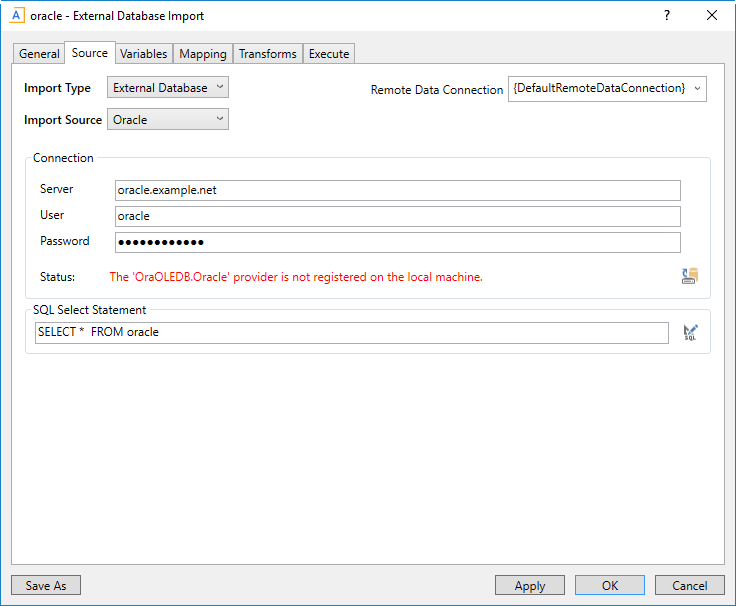Click the Password label

(x=64, y=241)
